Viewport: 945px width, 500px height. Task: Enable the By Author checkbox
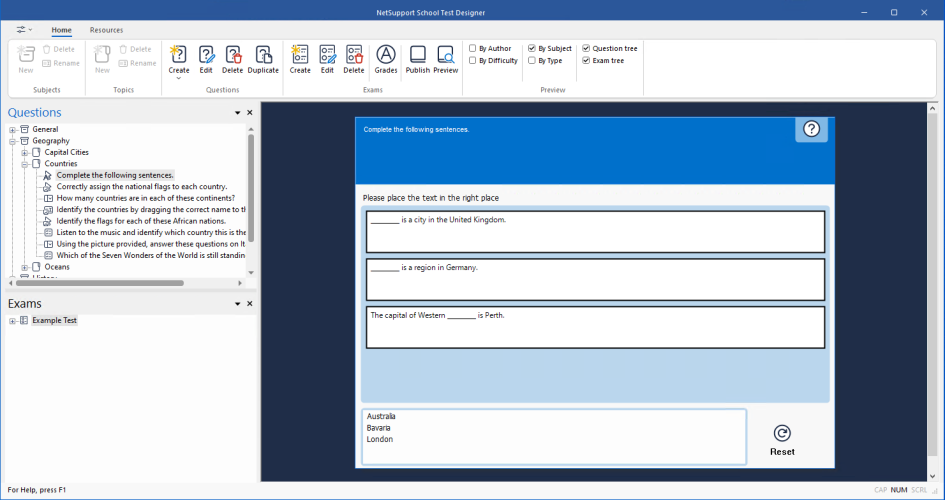[473, 48]
